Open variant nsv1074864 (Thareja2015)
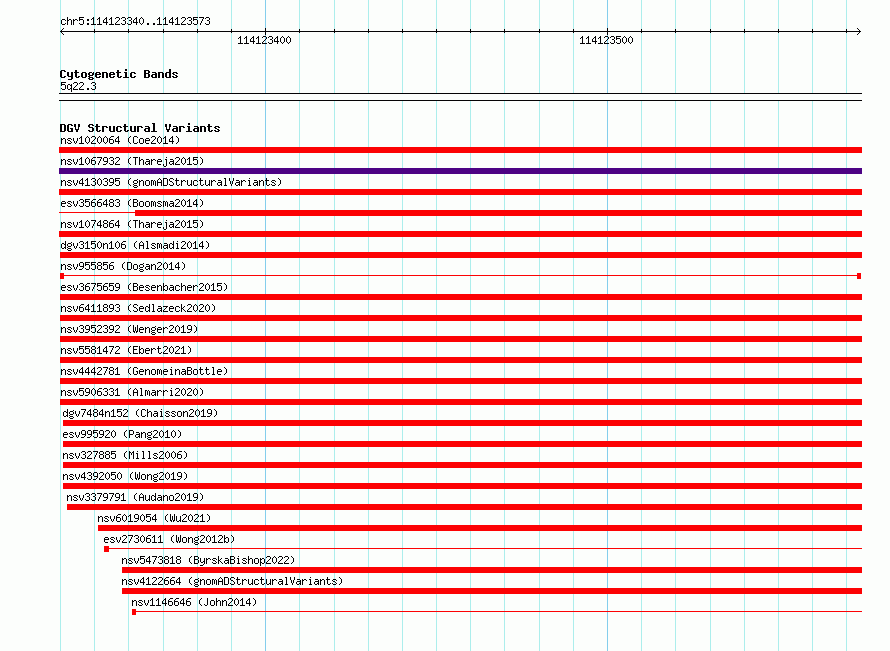The height and width of the screenshot is (651, 890). click(x=132, y=224)
